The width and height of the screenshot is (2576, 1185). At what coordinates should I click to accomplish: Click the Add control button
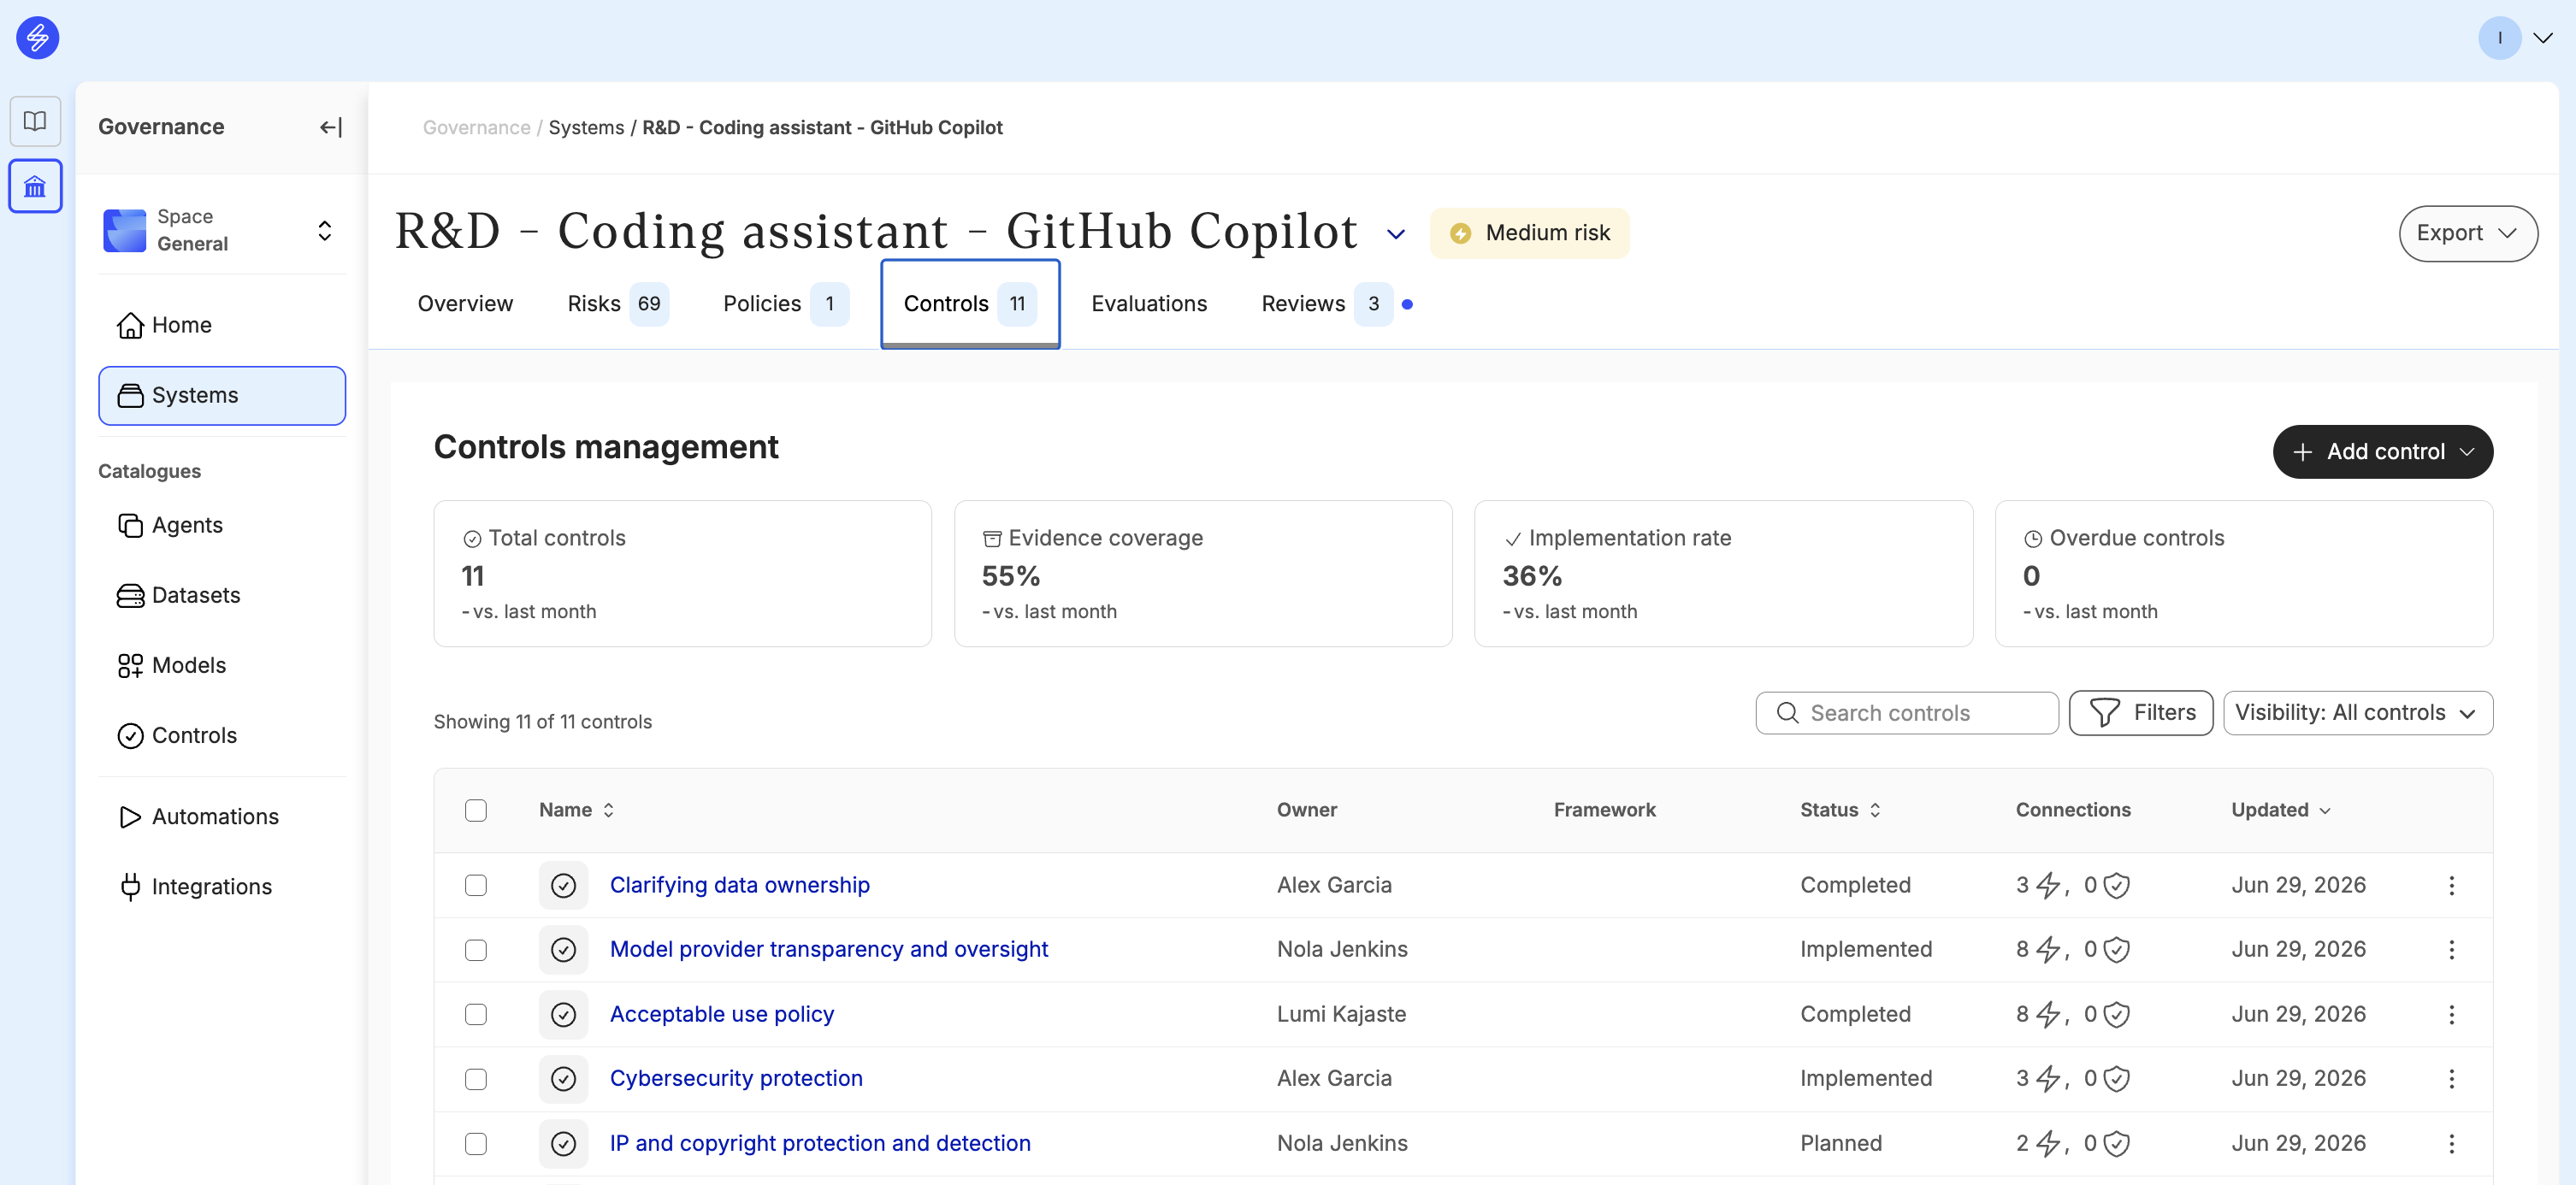coord(2382,451)
